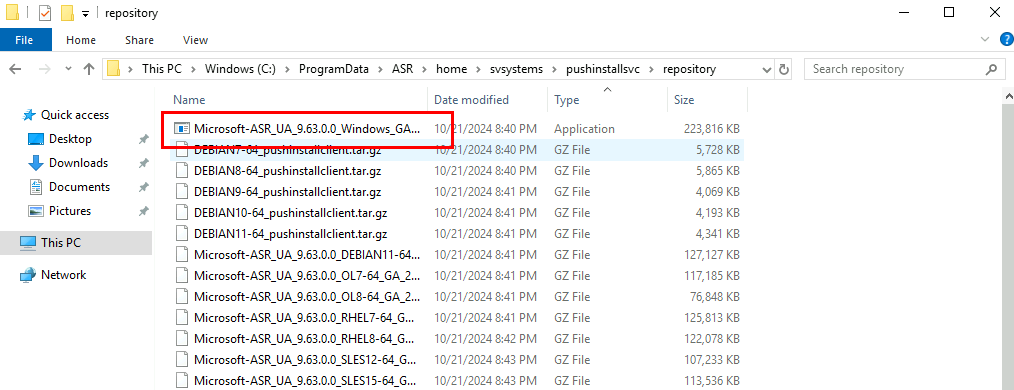Click the search magnifier icon

coord(991,69)
